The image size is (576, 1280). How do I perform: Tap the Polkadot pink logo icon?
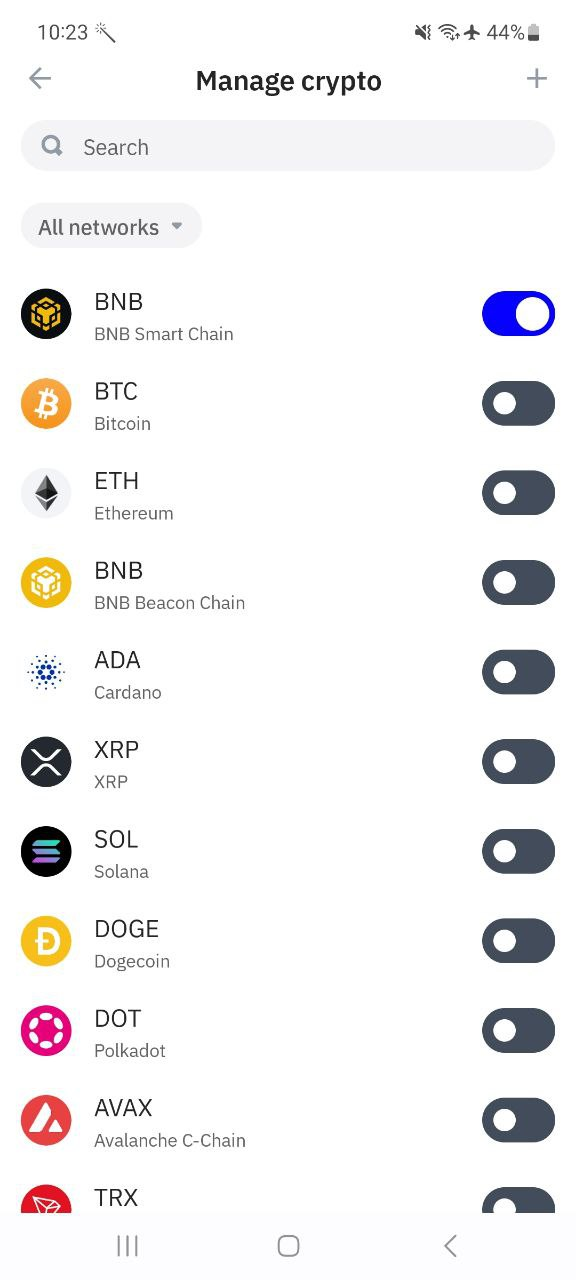tap(46, 1031)
